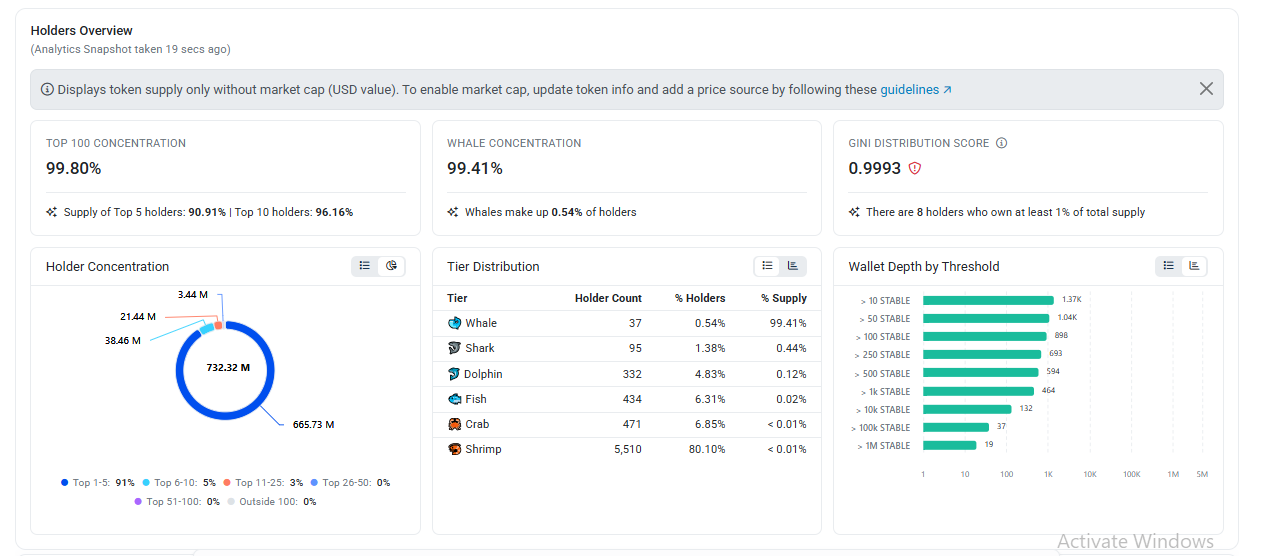Open the guidelines link
Image resolution: width=1264 pixels, height=556 pixels.
click(x=916, y=90)
